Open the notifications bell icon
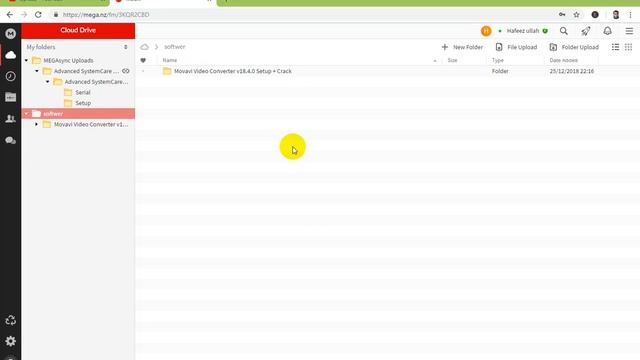Viewport: 640px width, 360px height. click(607, 31)
